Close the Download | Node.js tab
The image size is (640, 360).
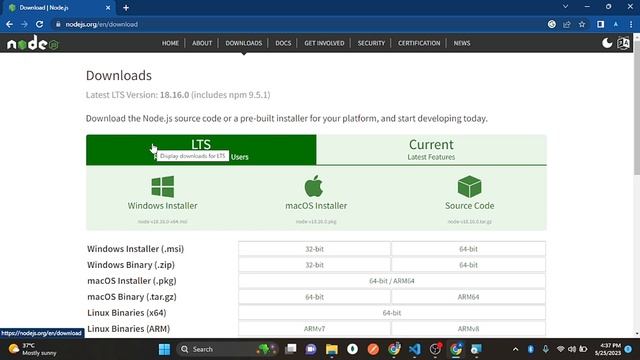point(108,8)
